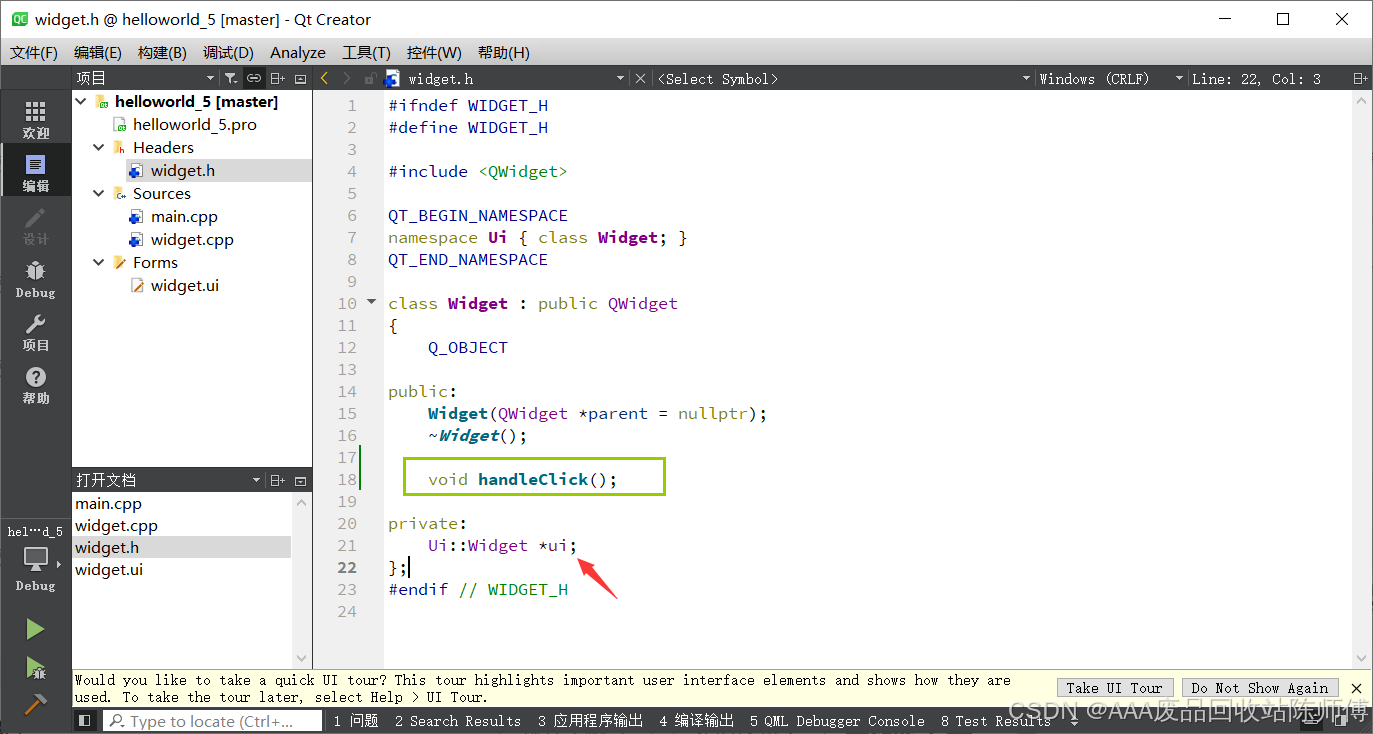This screenshot has width=1373, height=734.
Task: Click the Line: 22, Col: 3 indicator
Action: tap(1256, 78)
